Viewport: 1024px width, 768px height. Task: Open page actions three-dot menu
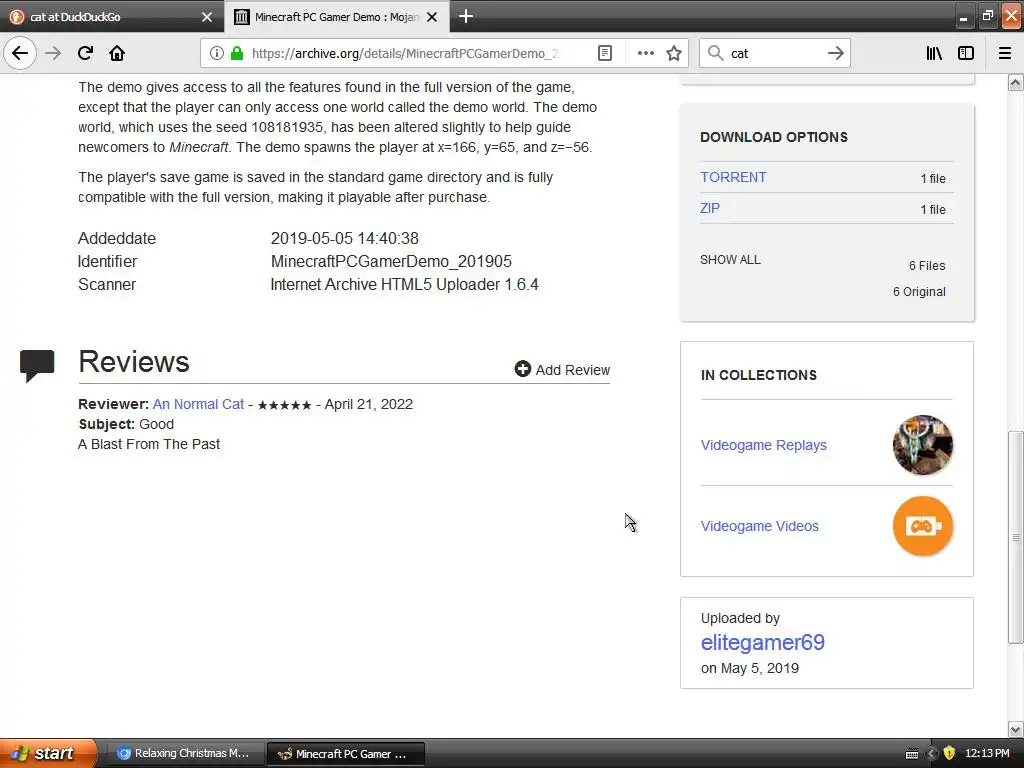(x=645, y=53)
